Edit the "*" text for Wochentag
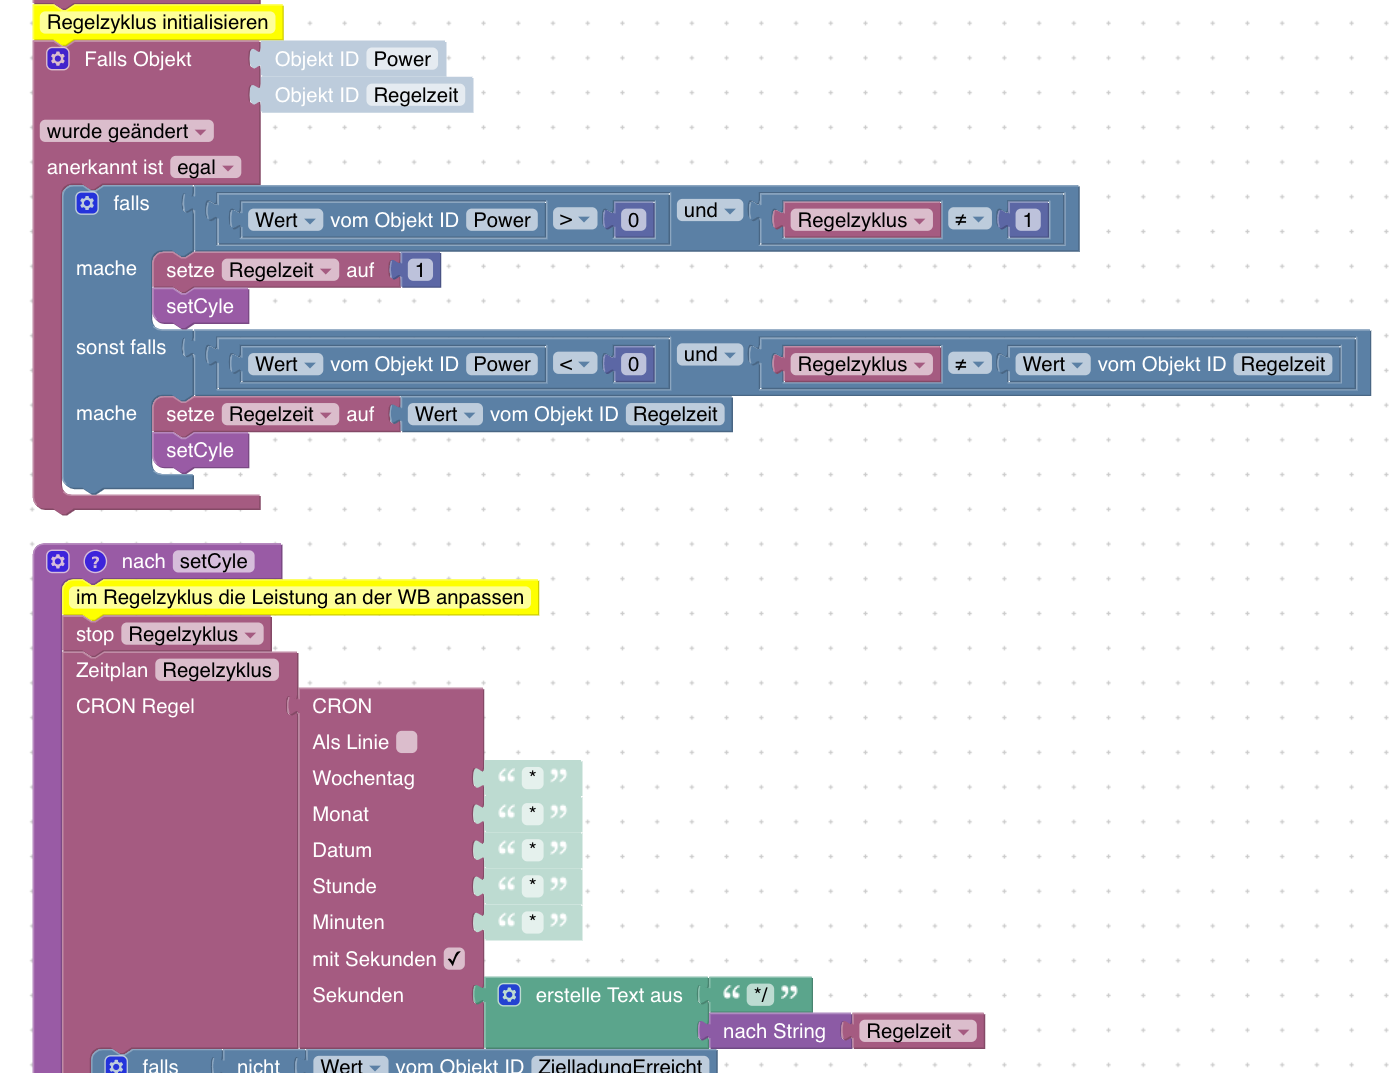This screenshot has width=1399, height=1073. pyautogui.click(x=533, y=777)
